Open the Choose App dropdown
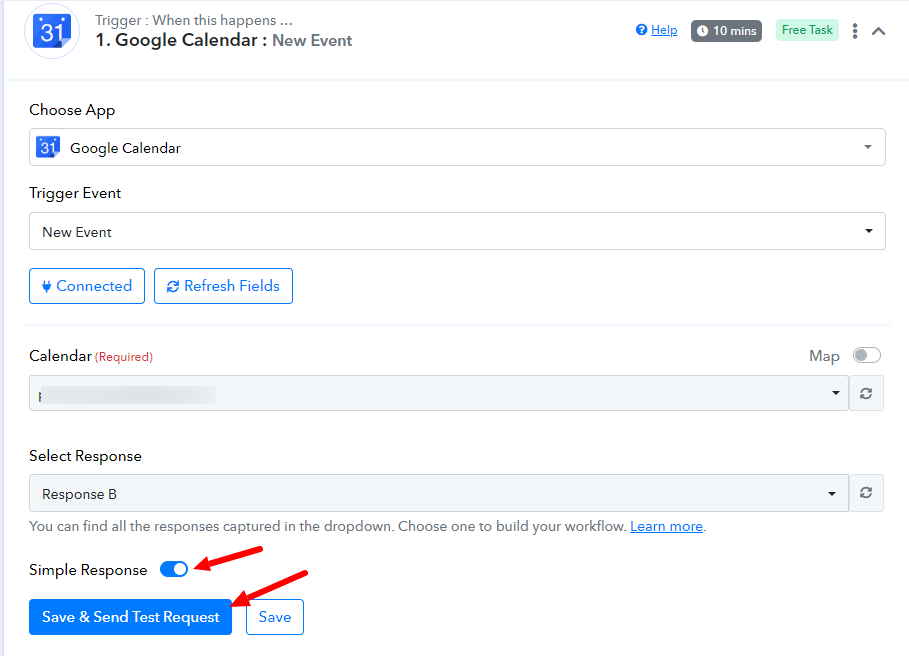 (x=457, y=147)
